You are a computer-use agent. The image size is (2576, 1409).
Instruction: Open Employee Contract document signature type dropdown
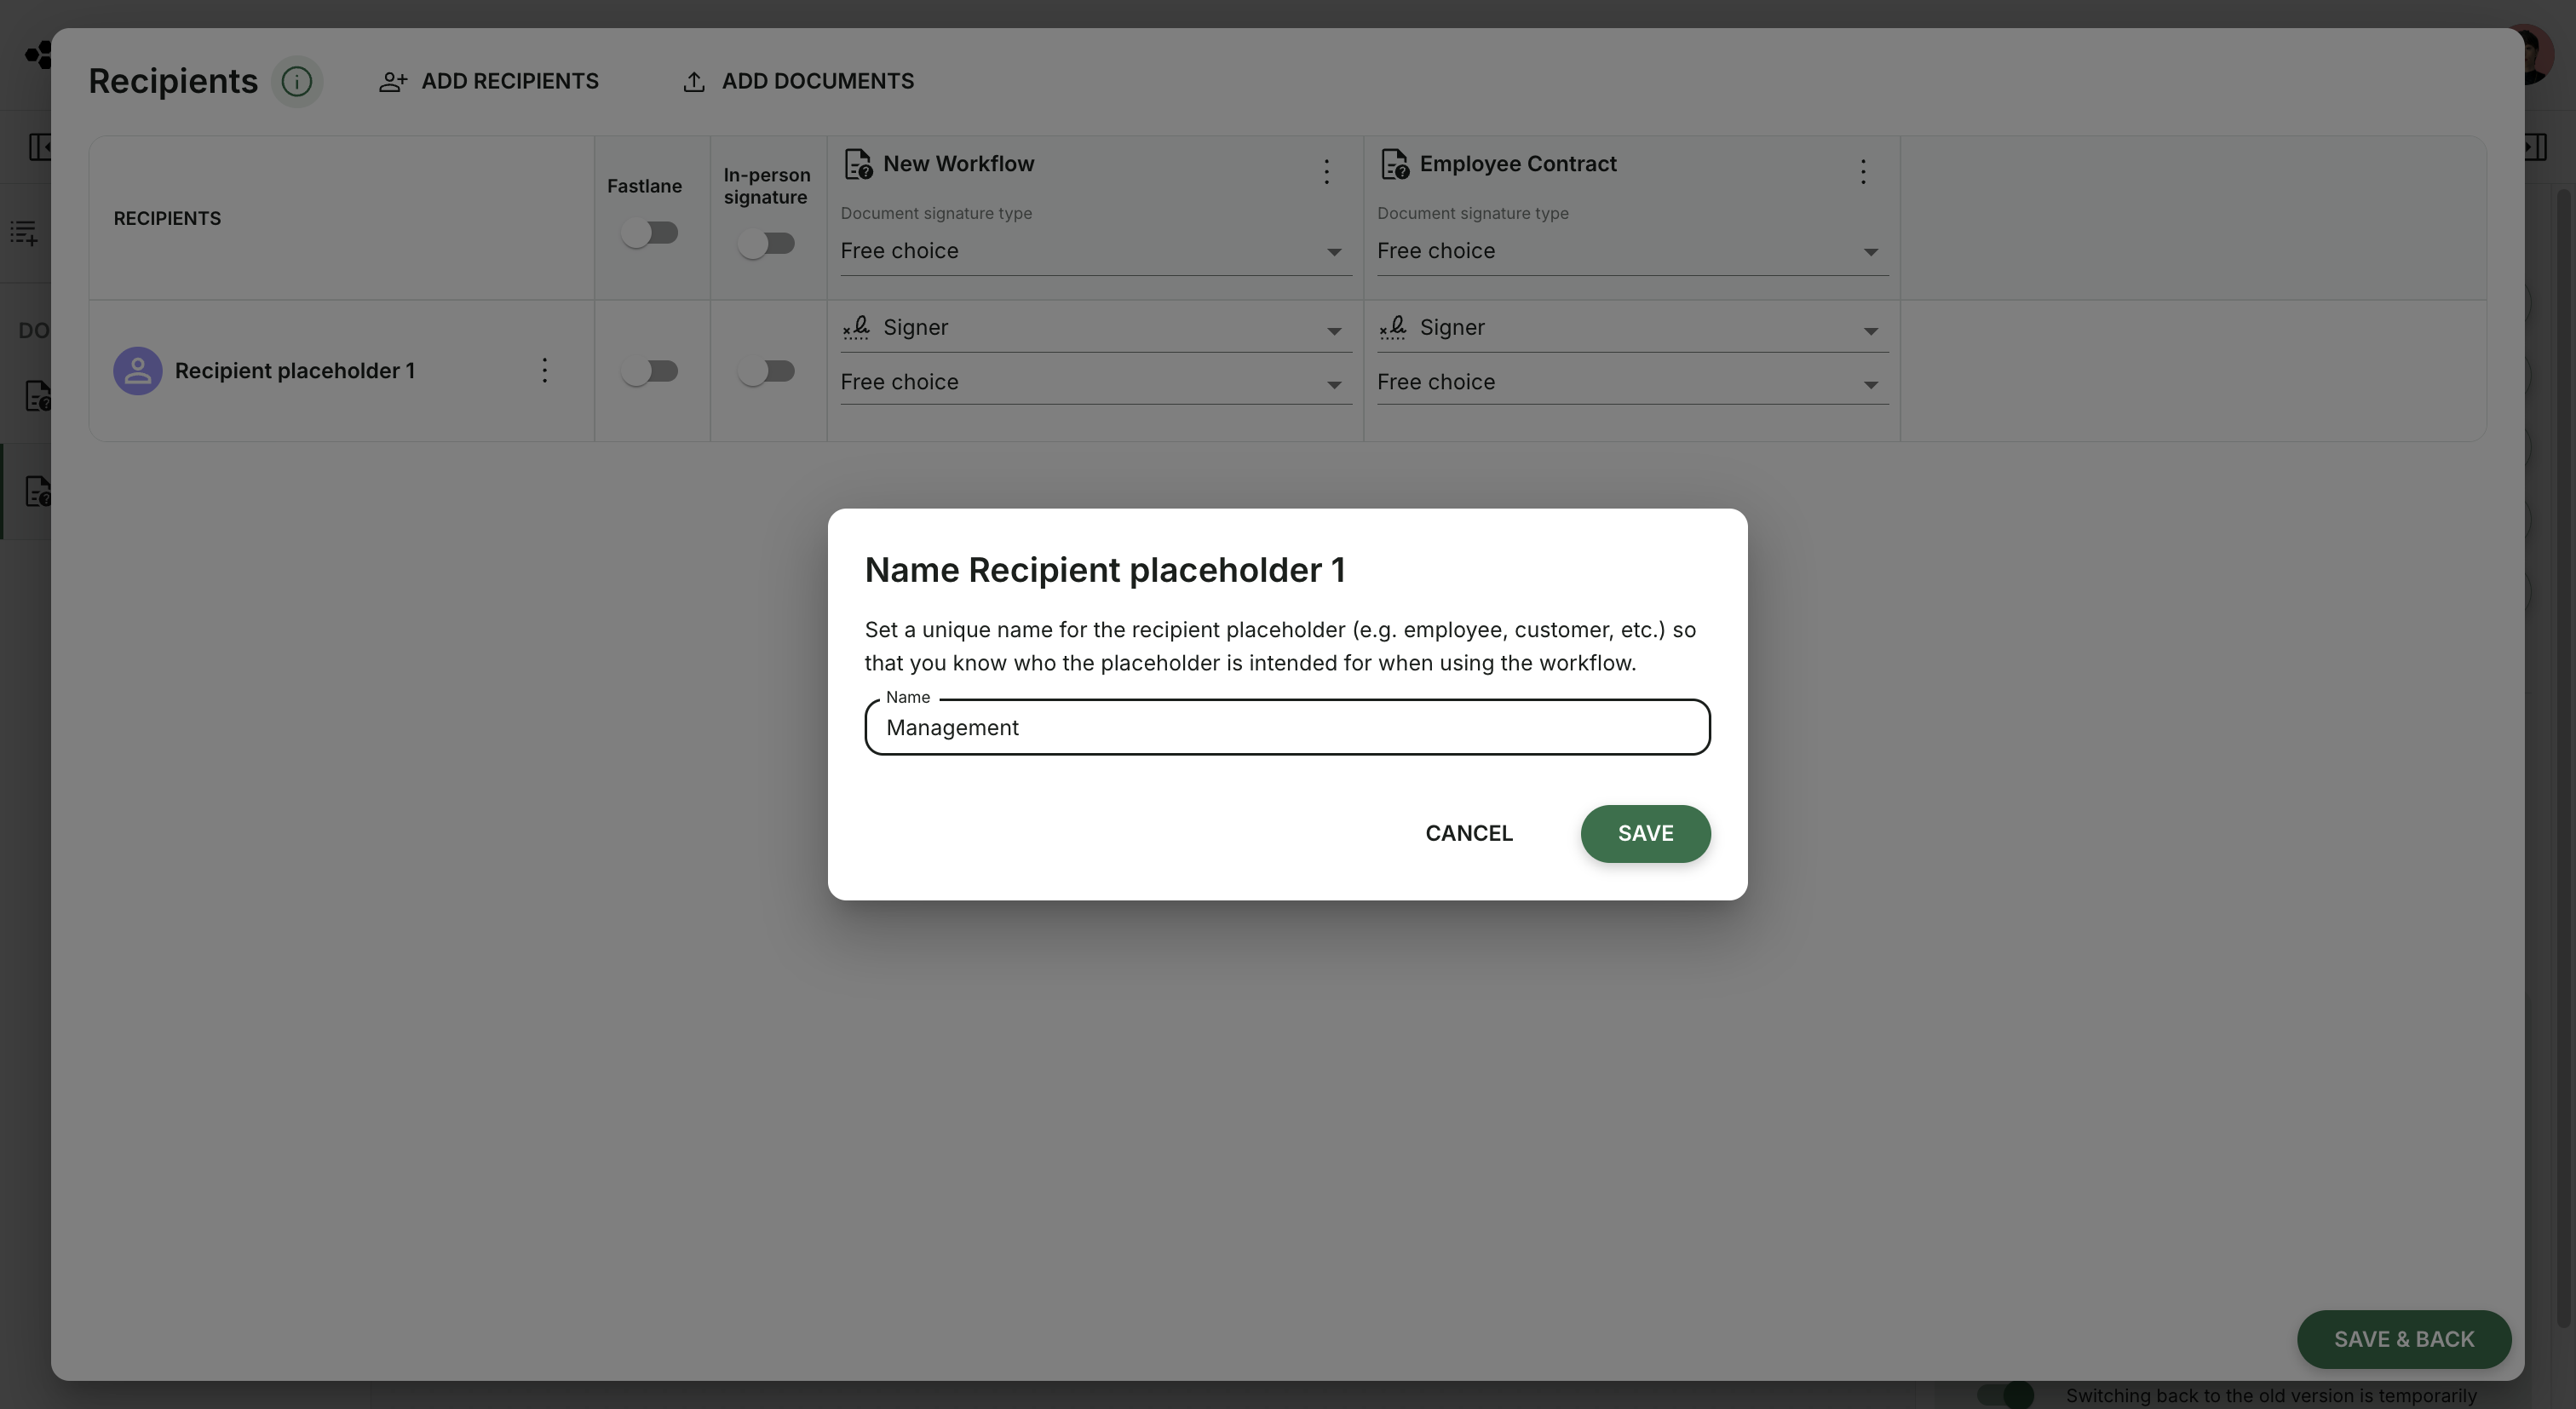coord(1632,251)
